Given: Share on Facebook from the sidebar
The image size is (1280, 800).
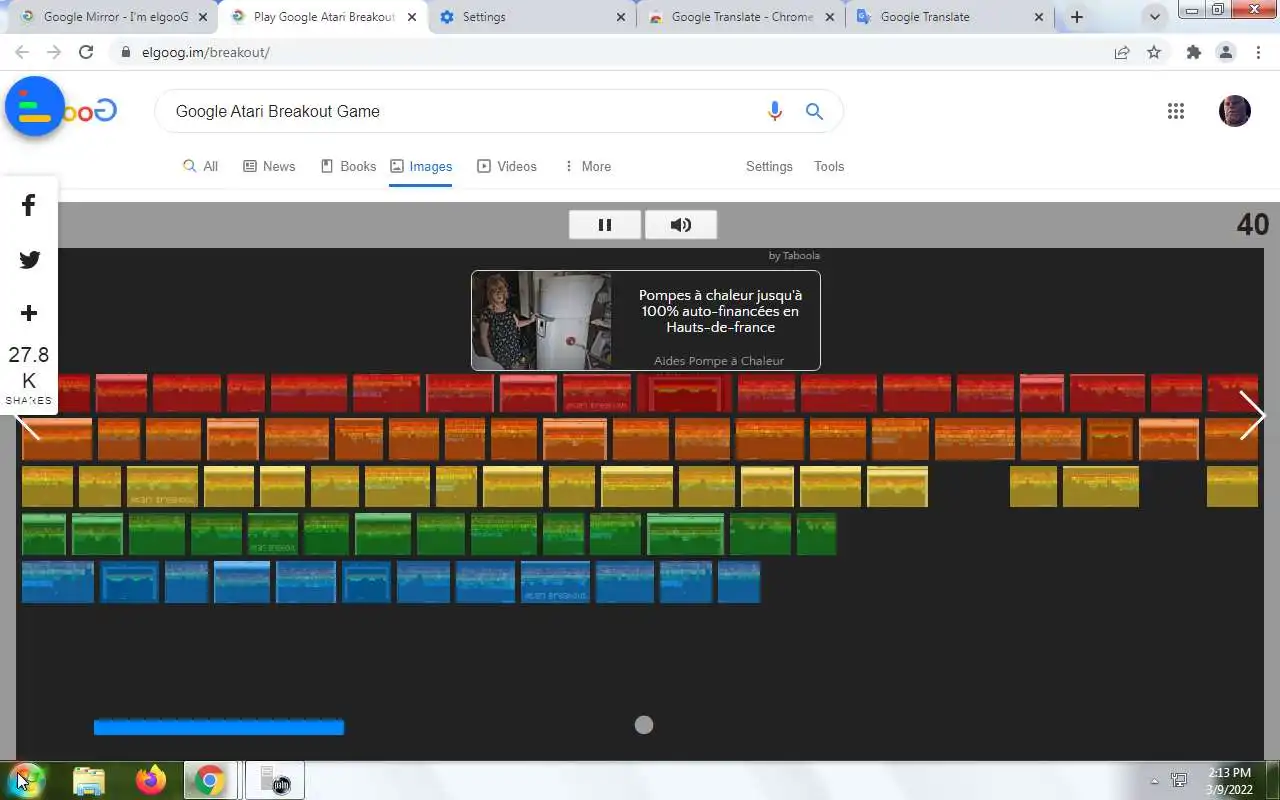Looking at the screenshot, I should [29, 205].
